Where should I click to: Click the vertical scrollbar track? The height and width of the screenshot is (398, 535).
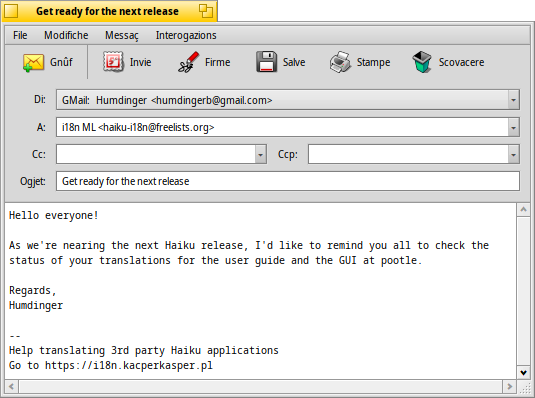point(523,291)
